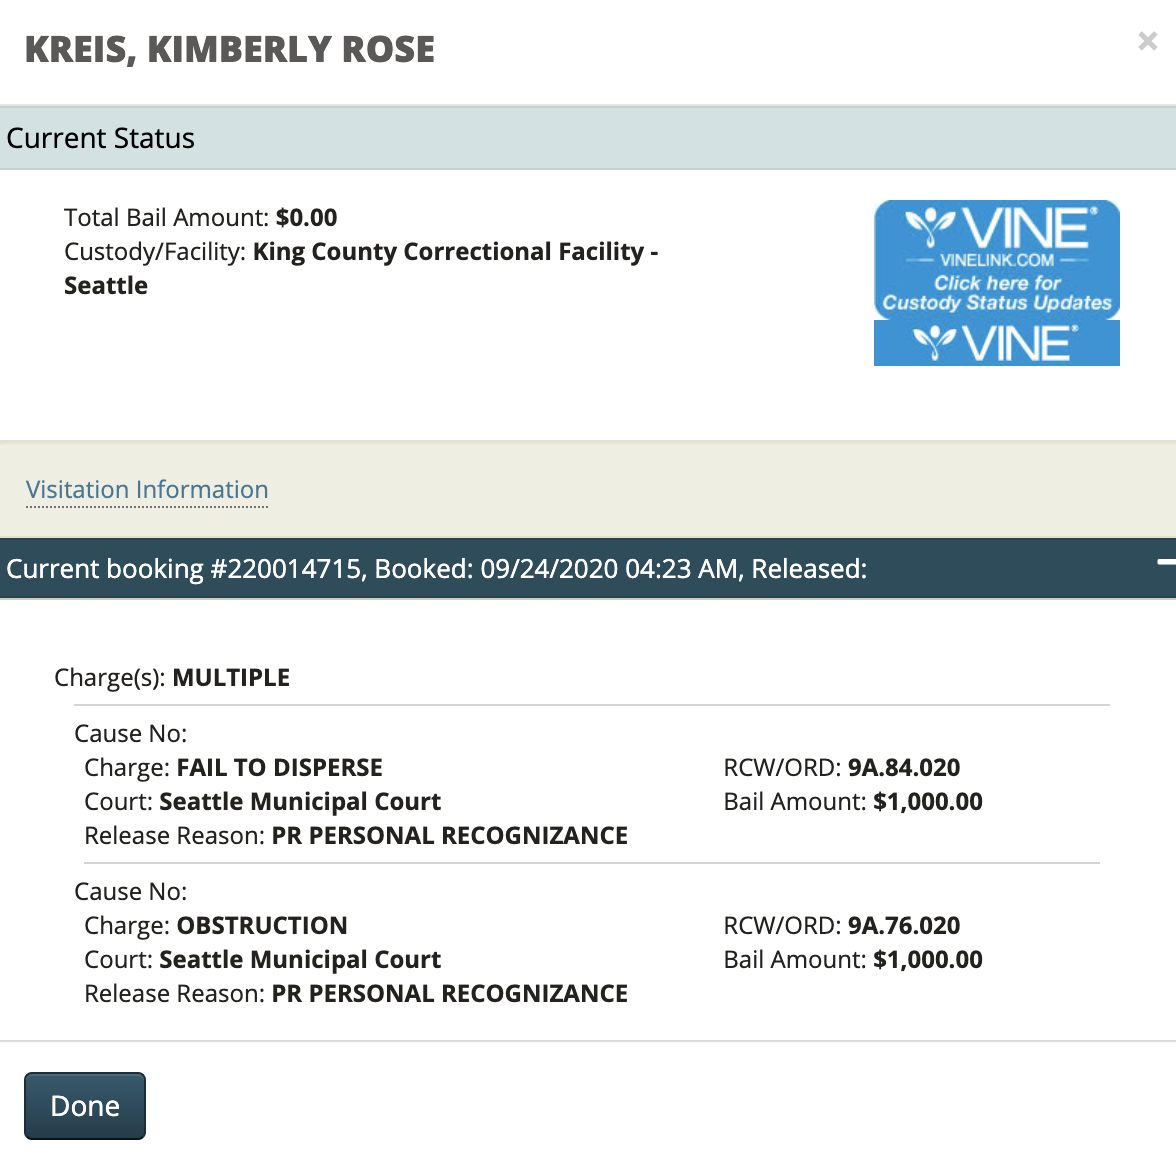This screenshot has height=1162, width=1176.
Task: Click the Current booking #220014715 header bar
Action: 437,569
